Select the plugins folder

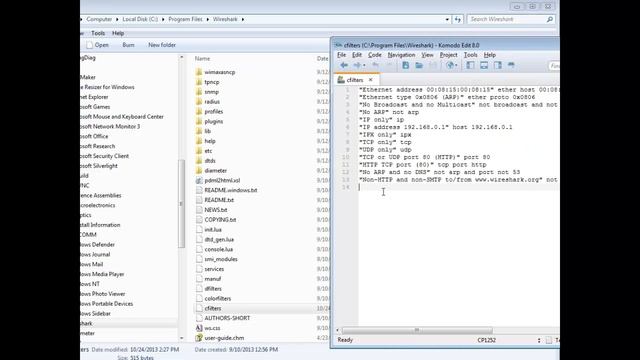[x=213, y=121]
